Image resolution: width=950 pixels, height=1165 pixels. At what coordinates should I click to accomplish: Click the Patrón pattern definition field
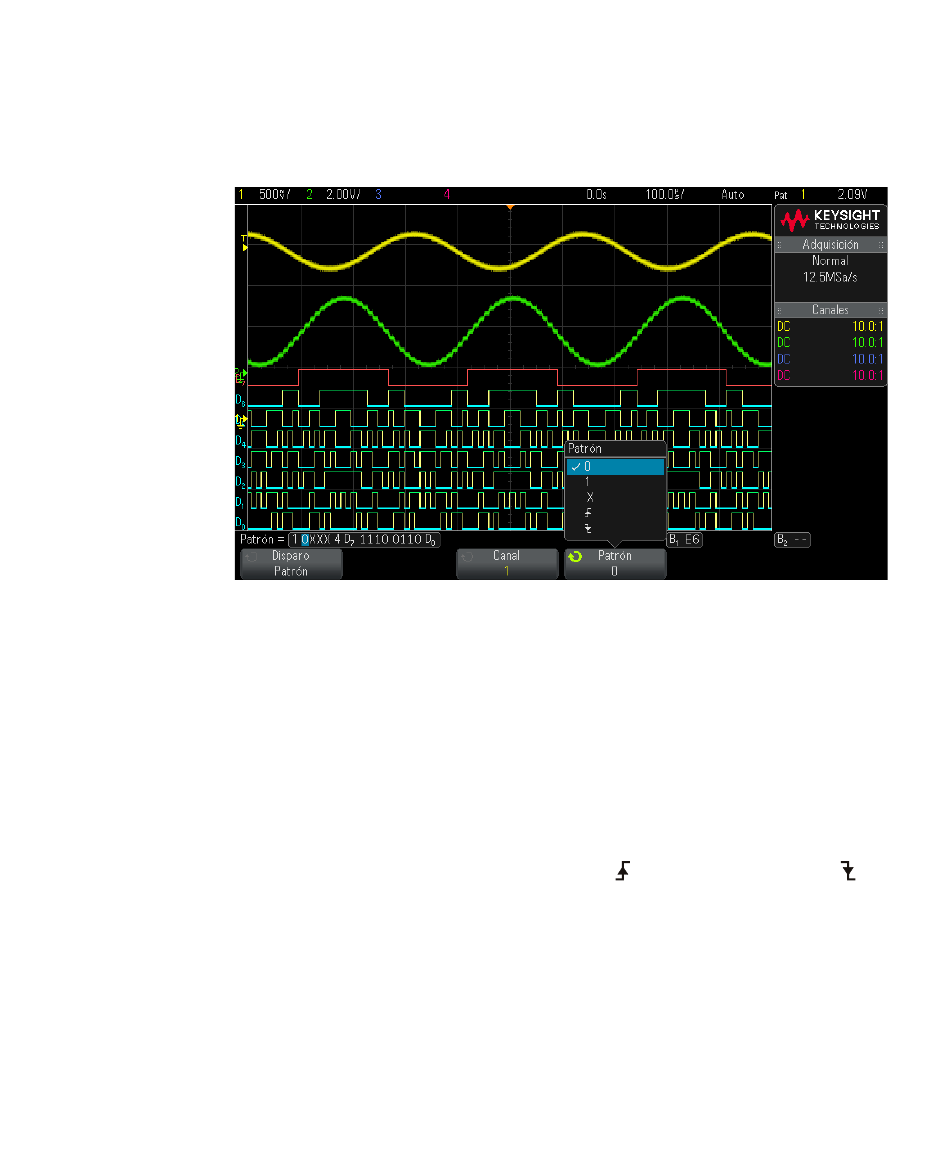(364, 539)
